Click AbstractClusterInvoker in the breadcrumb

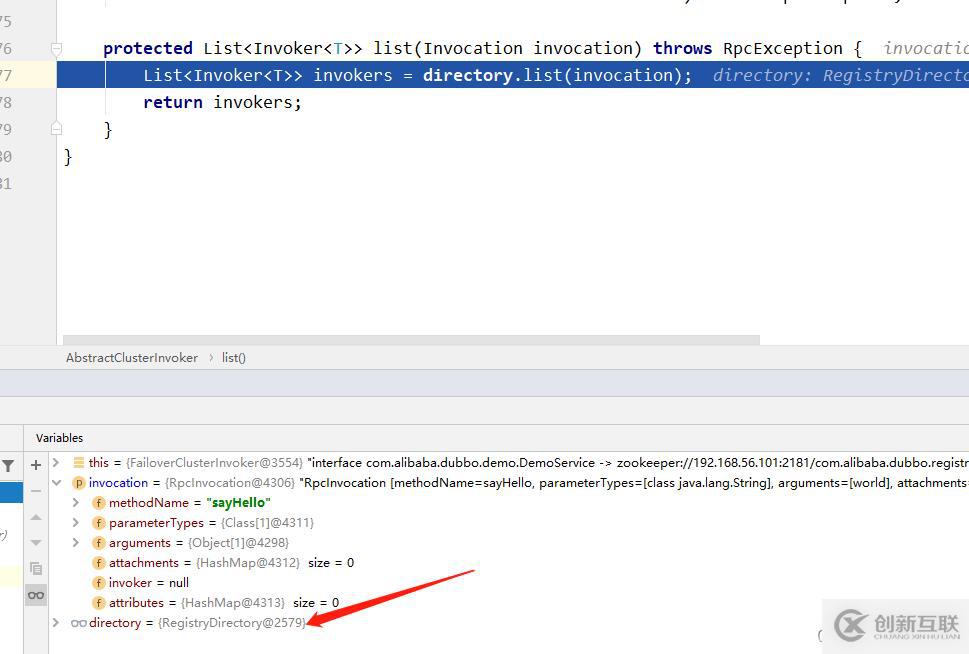click(x=132, y=358)
